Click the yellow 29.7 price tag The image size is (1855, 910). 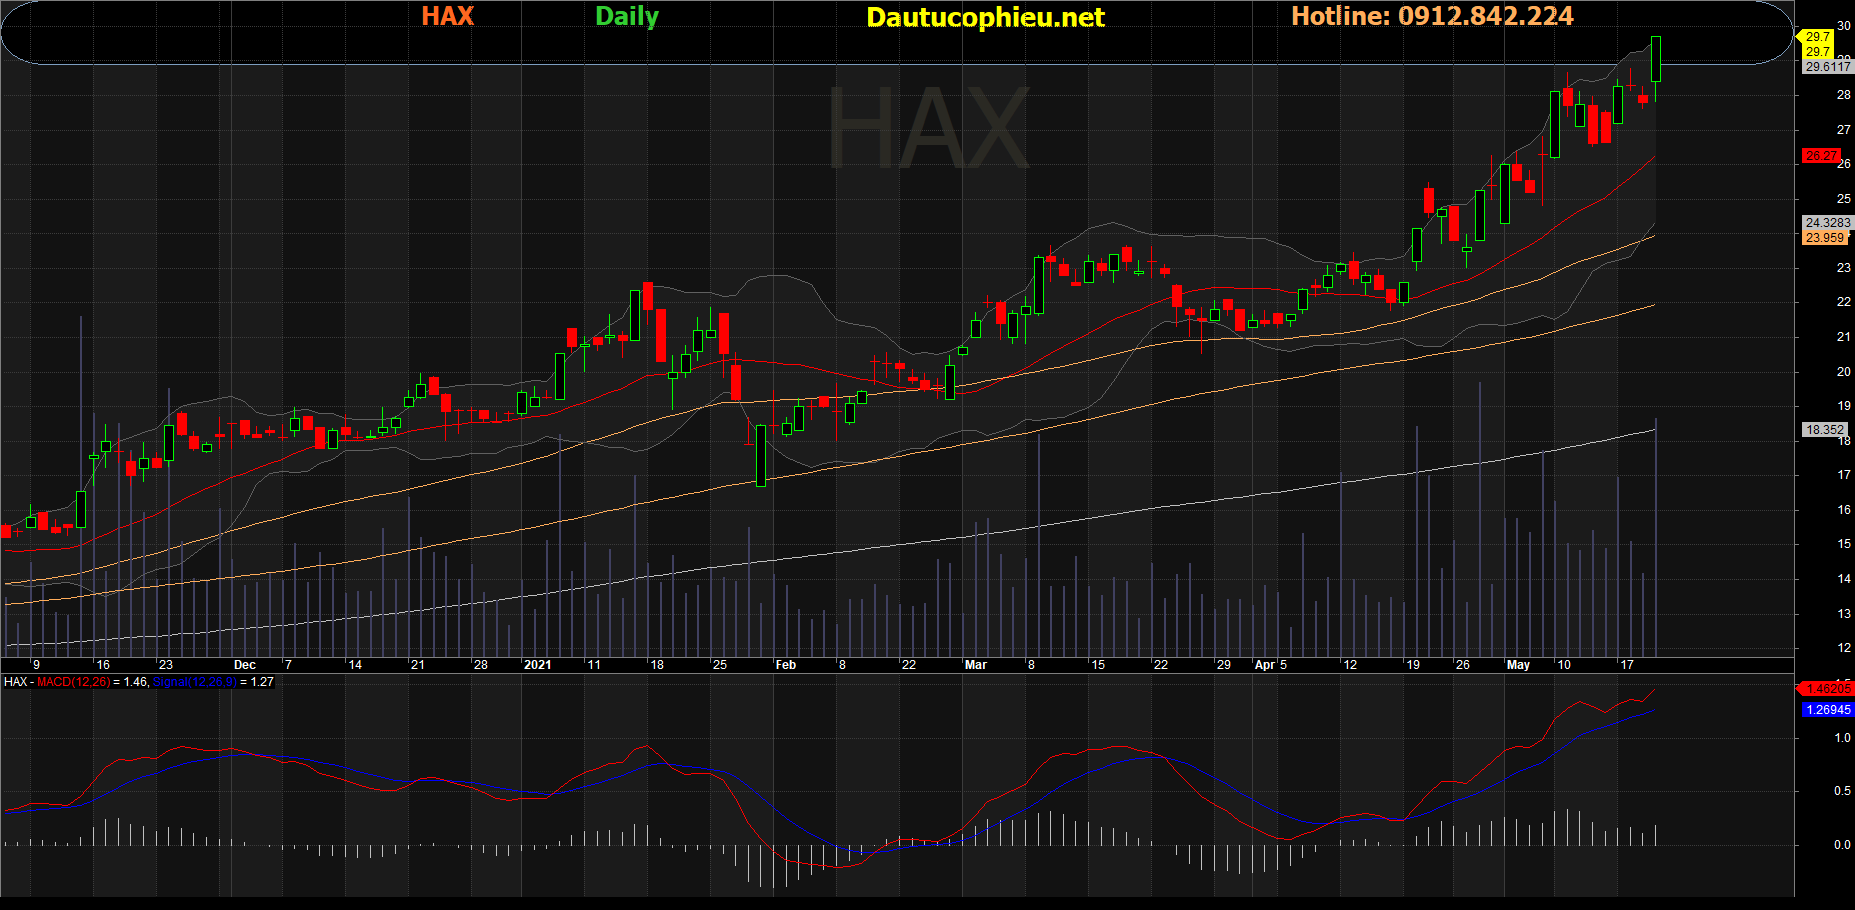point(1817,37)
